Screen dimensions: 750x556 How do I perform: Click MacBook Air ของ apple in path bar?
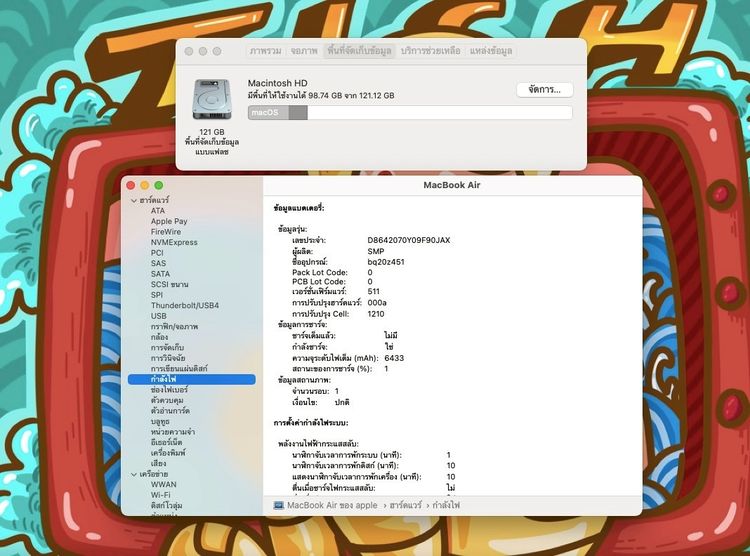tap(332, 505)
